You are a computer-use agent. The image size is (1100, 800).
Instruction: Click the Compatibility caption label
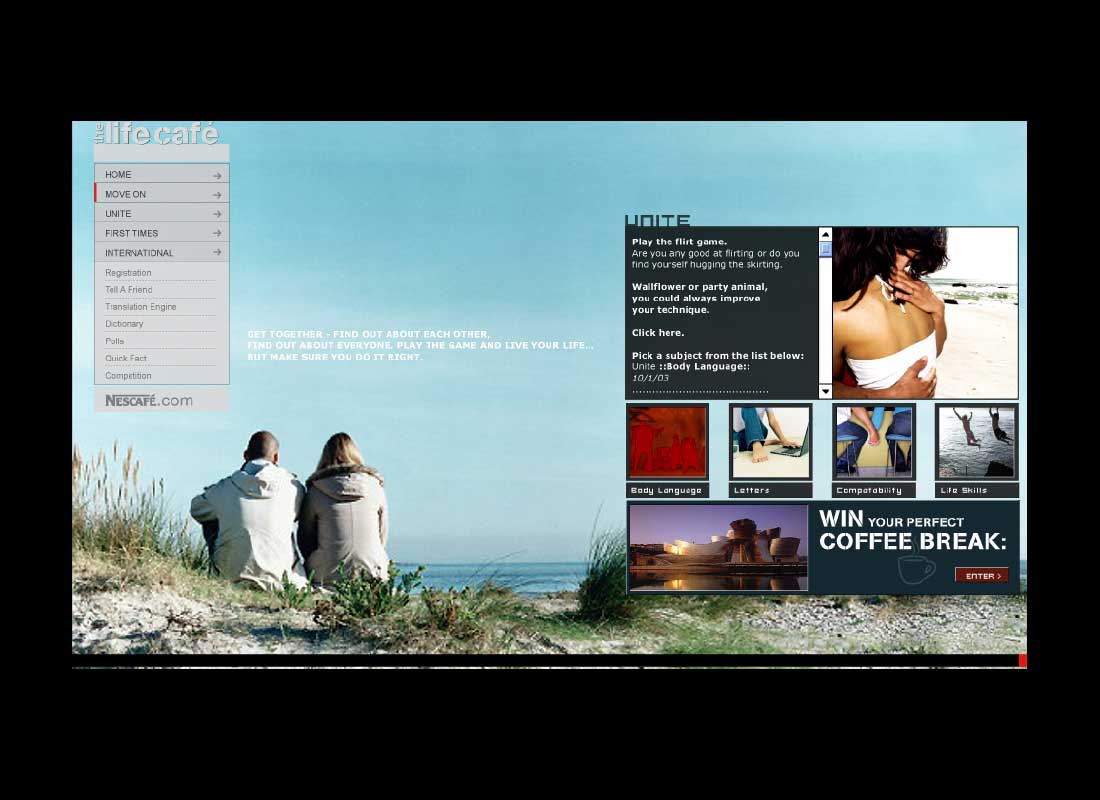coord(873,491)
